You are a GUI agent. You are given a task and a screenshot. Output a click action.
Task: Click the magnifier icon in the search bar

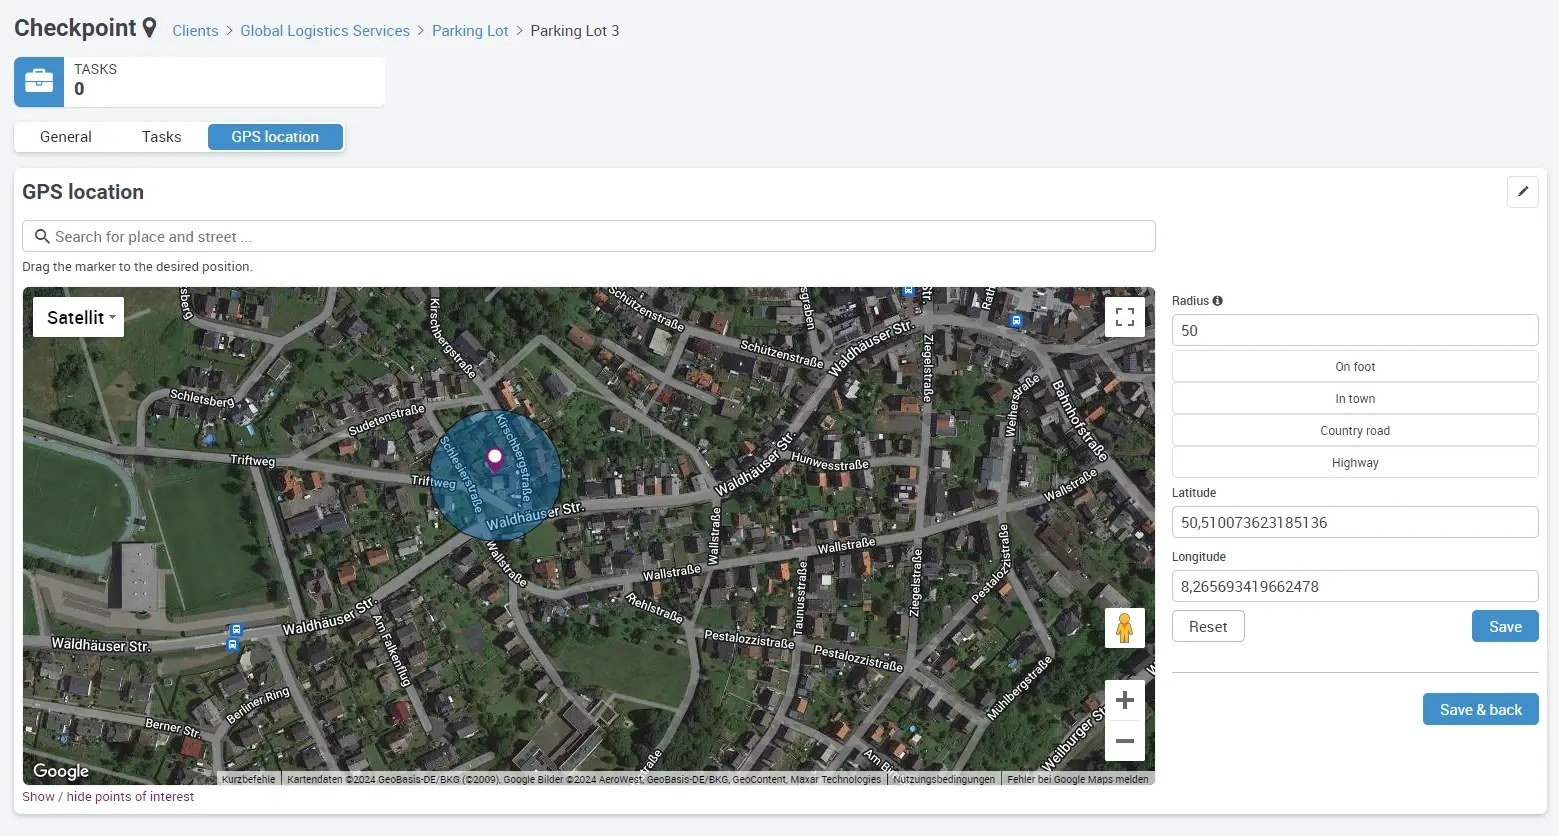click(41, 236)
